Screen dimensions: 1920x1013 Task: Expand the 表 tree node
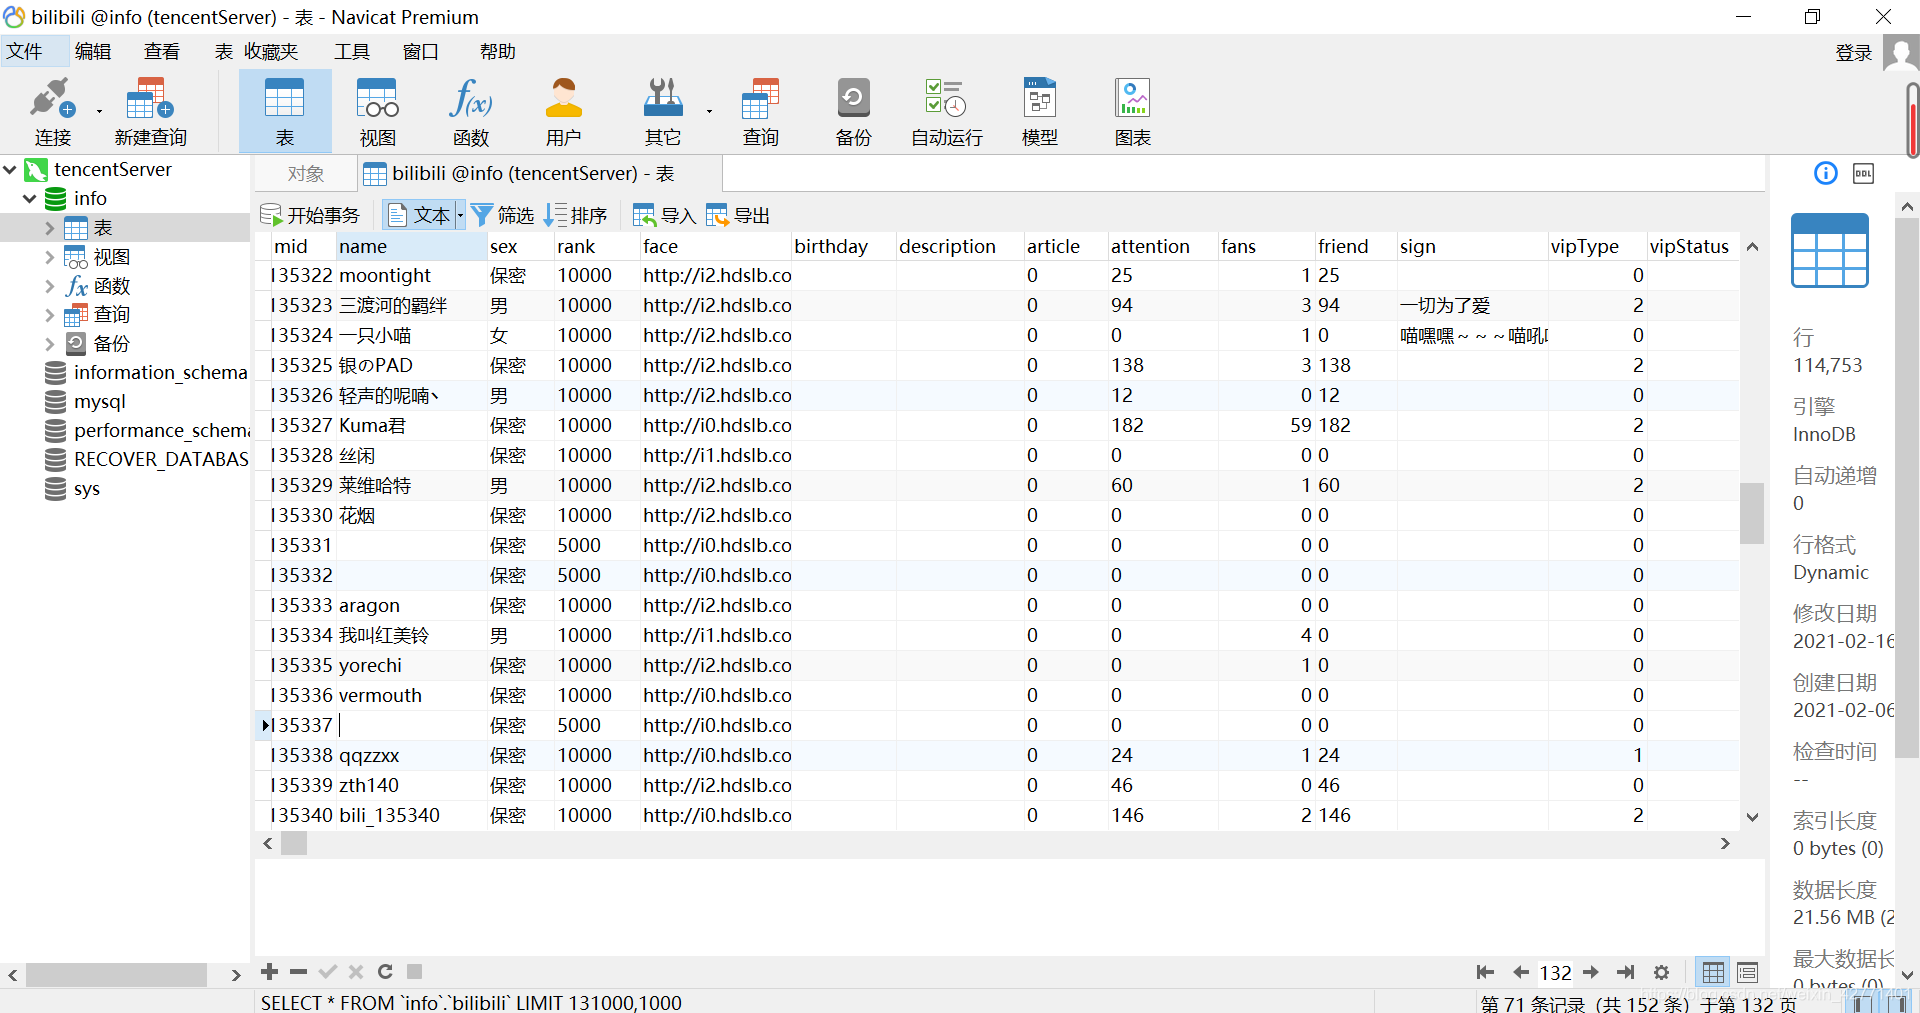(49, 228)
